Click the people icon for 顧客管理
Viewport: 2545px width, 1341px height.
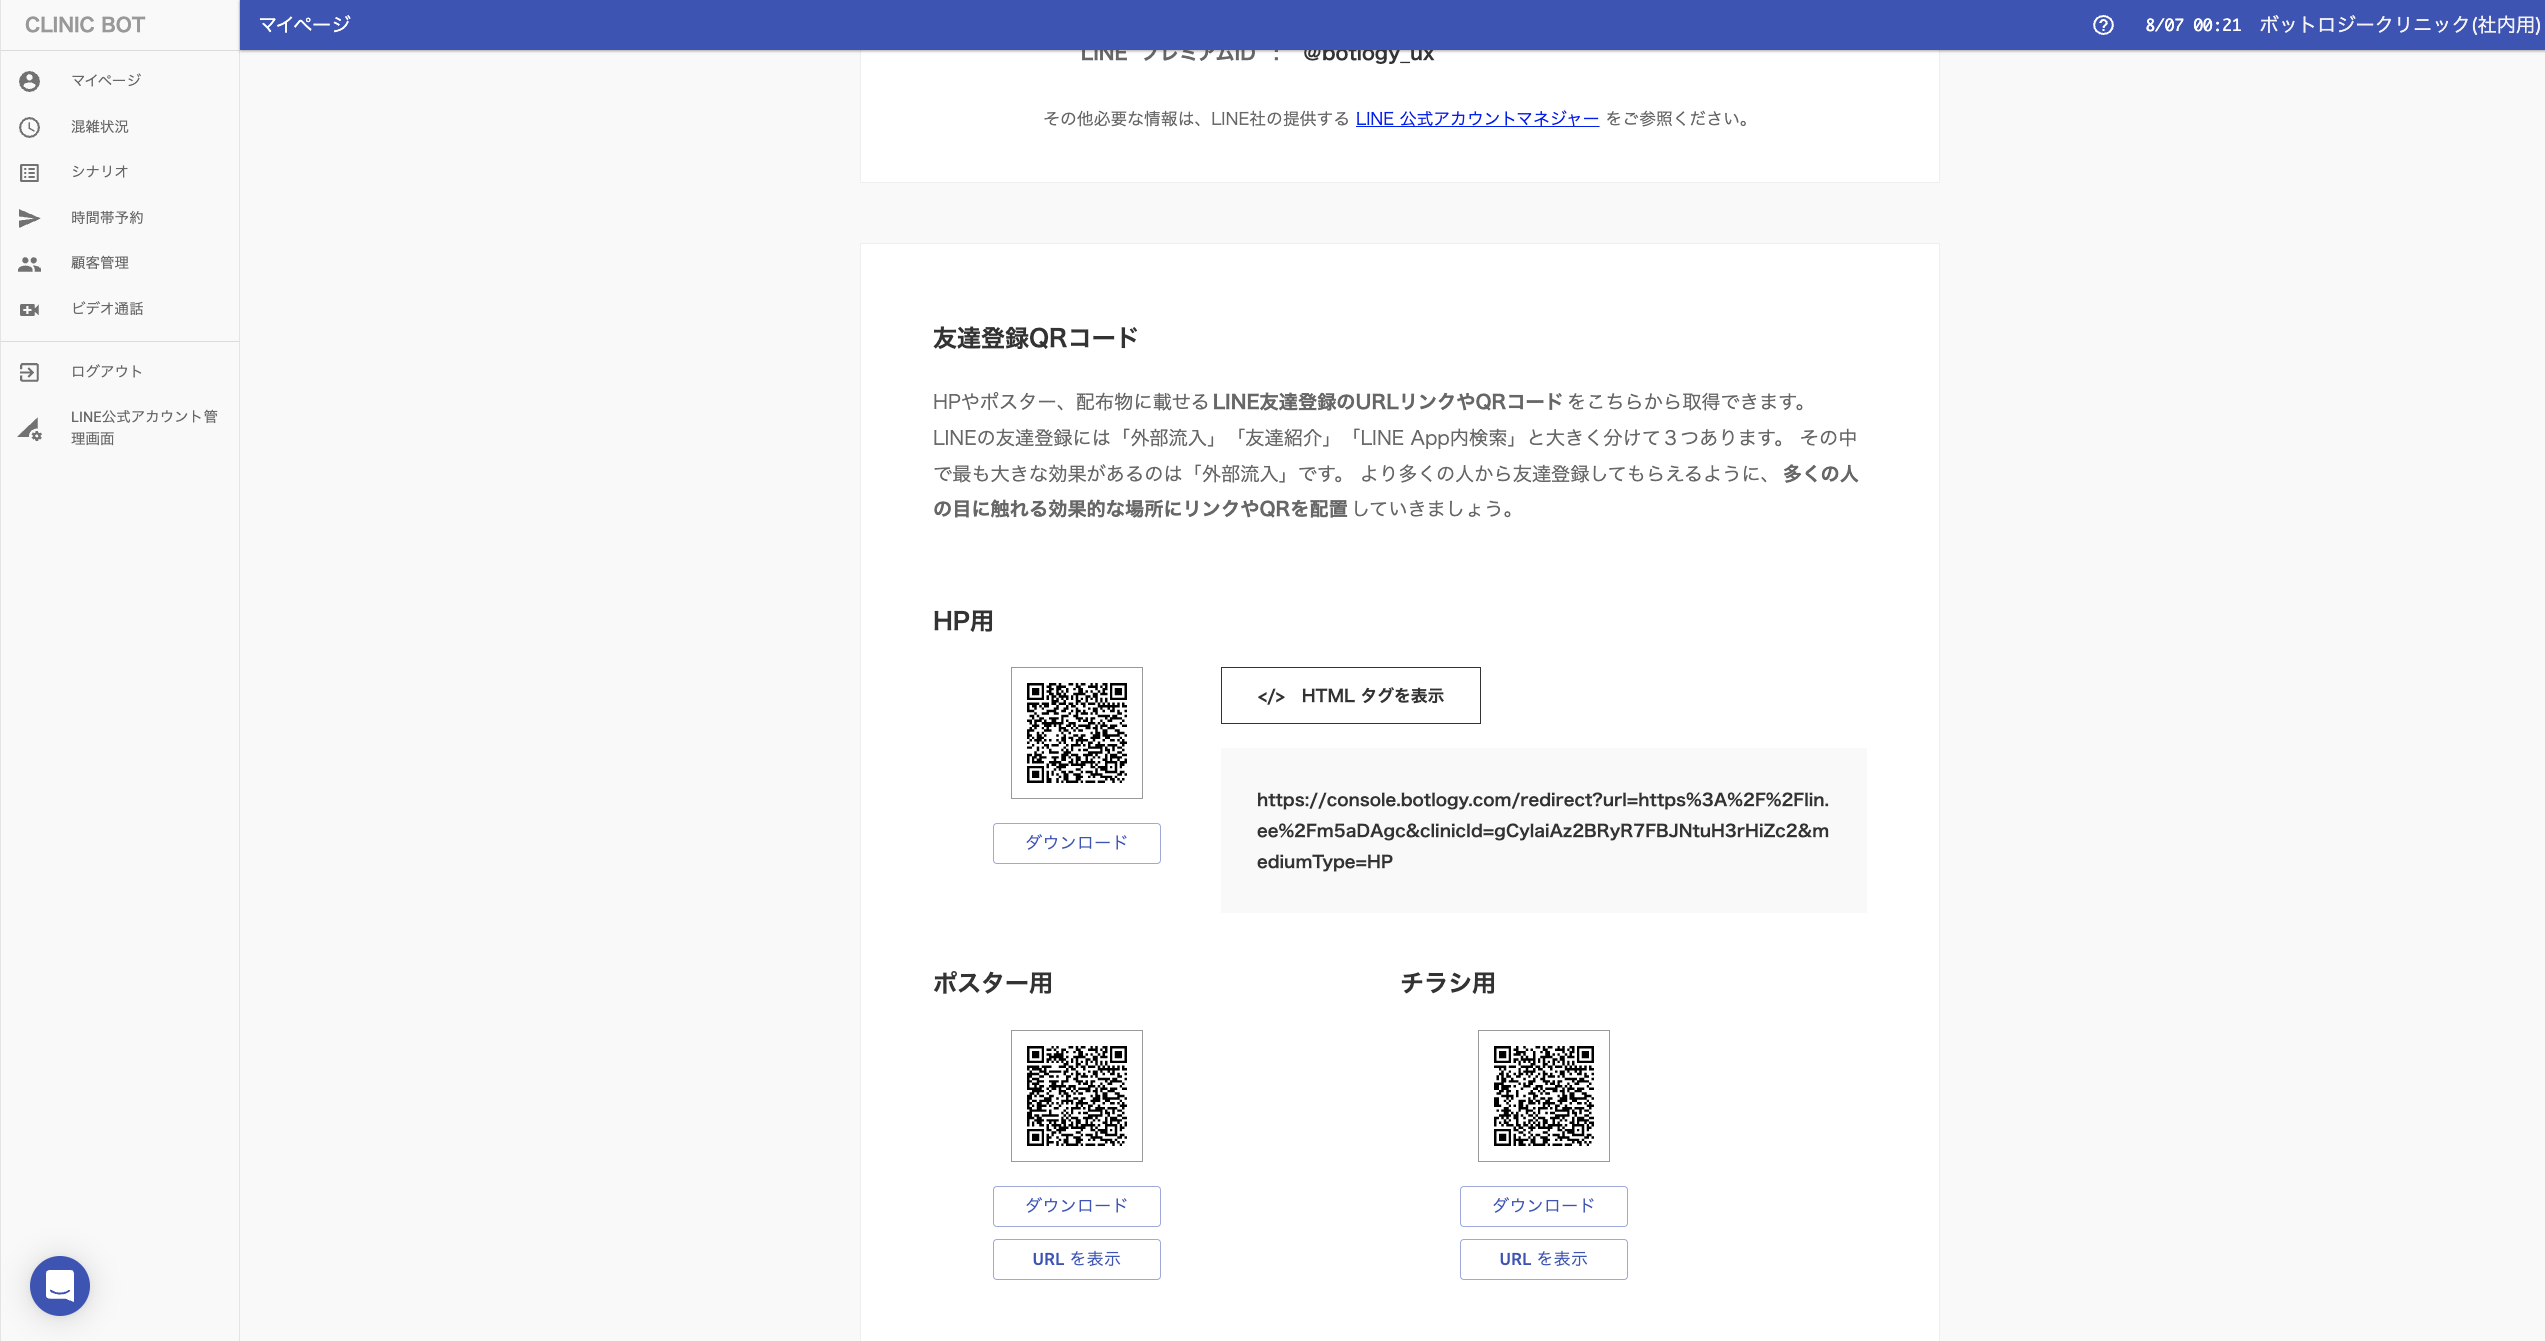[x=30, y=264]
